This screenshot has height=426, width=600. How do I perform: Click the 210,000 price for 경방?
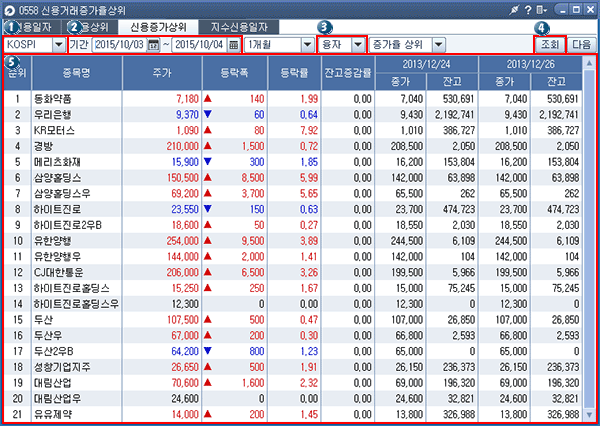pos(183,146)
